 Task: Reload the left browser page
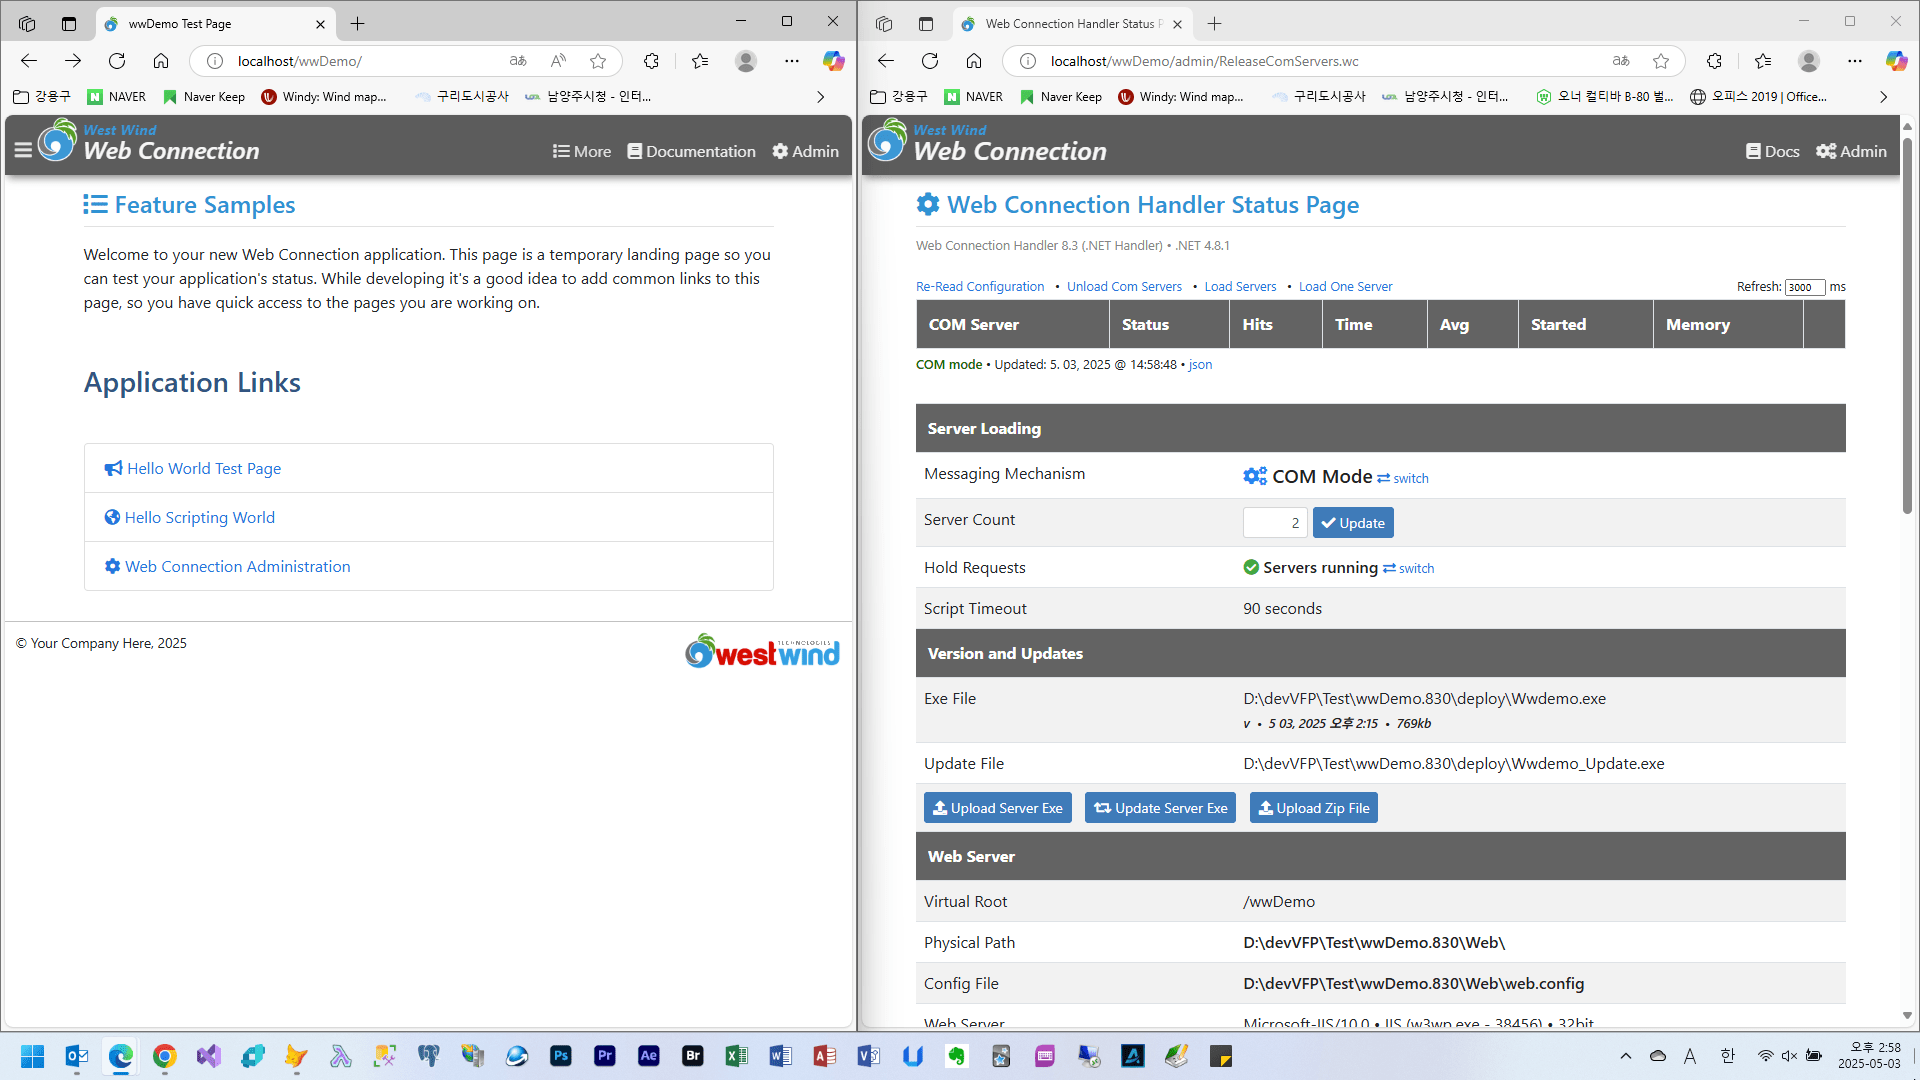click(x=117, y=61)
